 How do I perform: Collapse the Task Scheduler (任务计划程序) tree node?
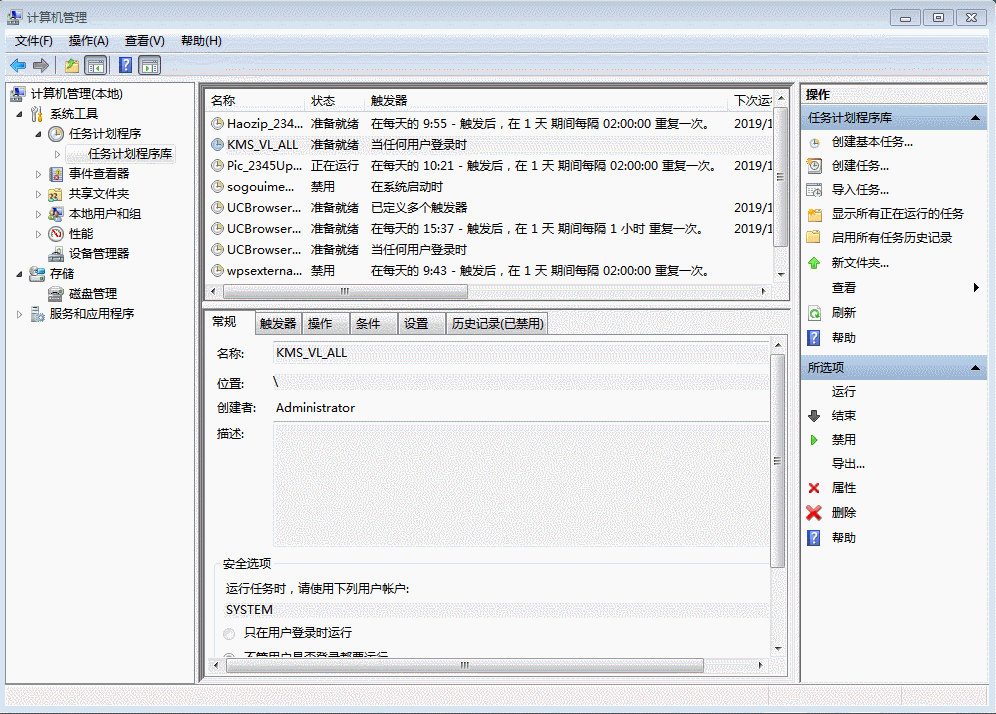(38, 134)
